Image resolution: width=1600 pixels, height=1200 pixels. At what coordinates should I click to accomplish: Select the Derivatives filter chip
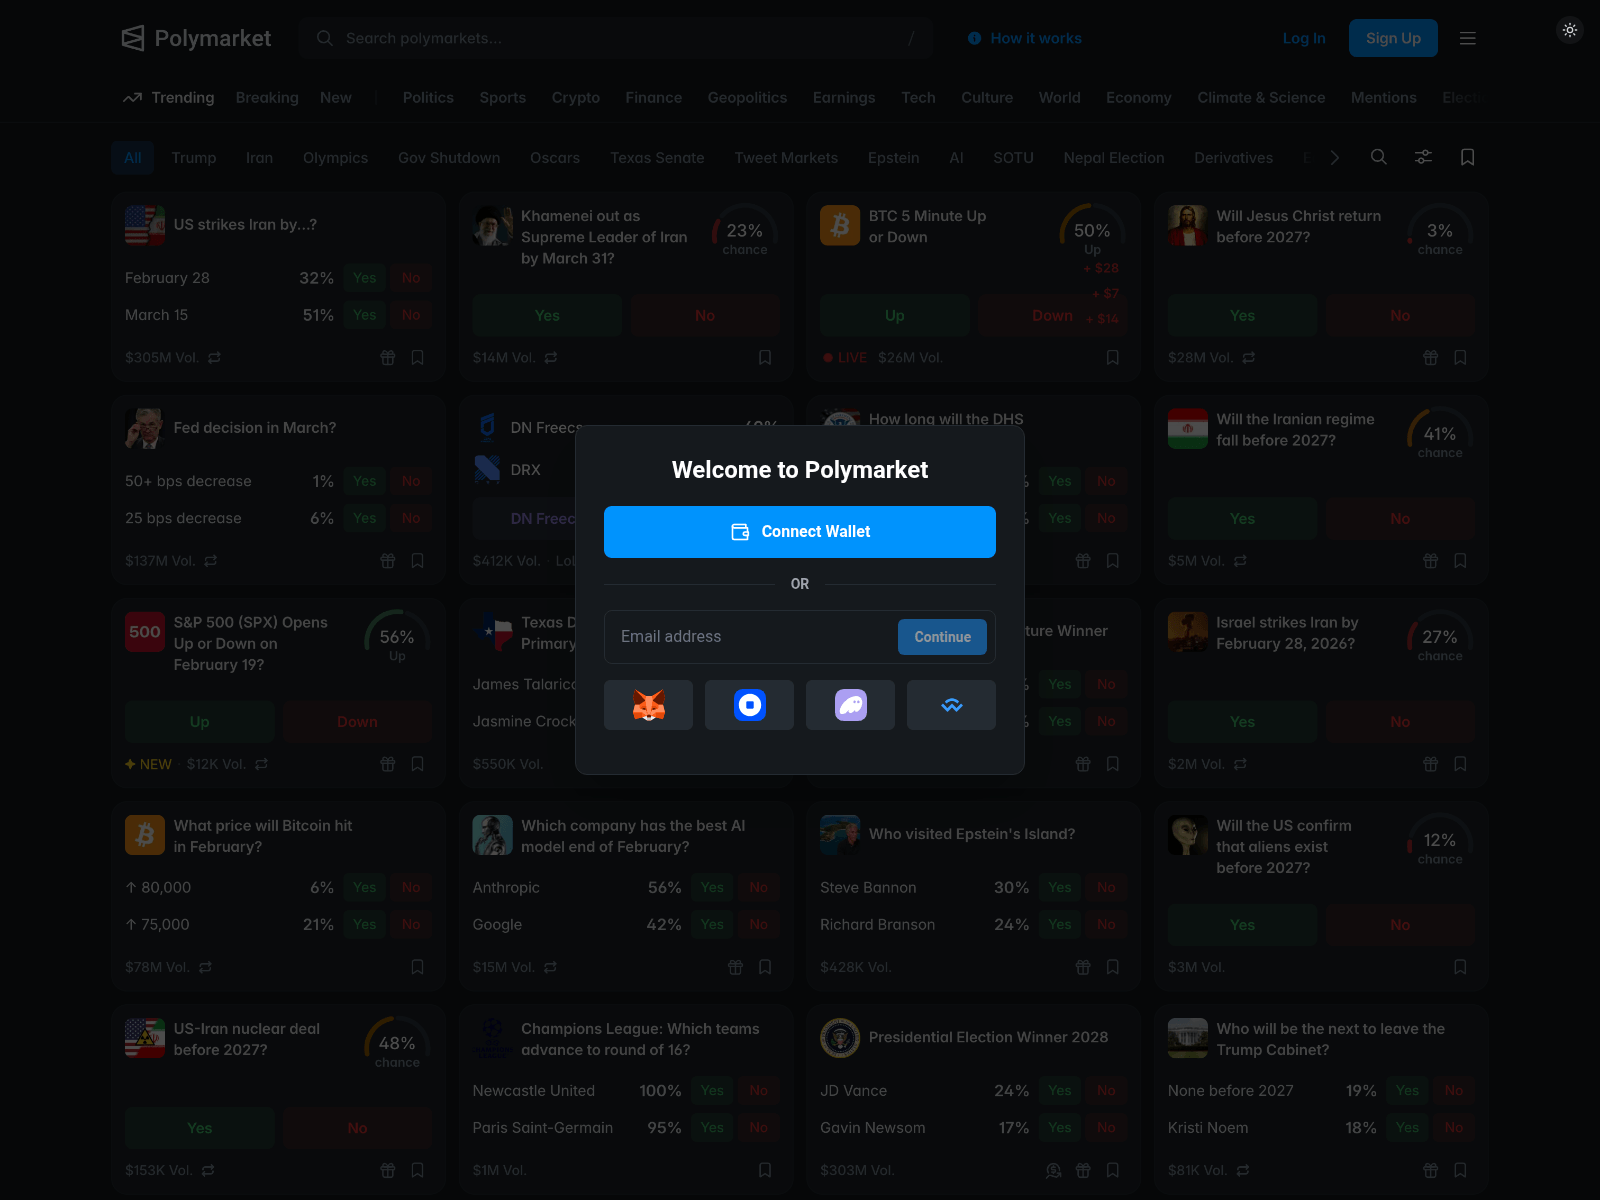tap(1233, 157)
